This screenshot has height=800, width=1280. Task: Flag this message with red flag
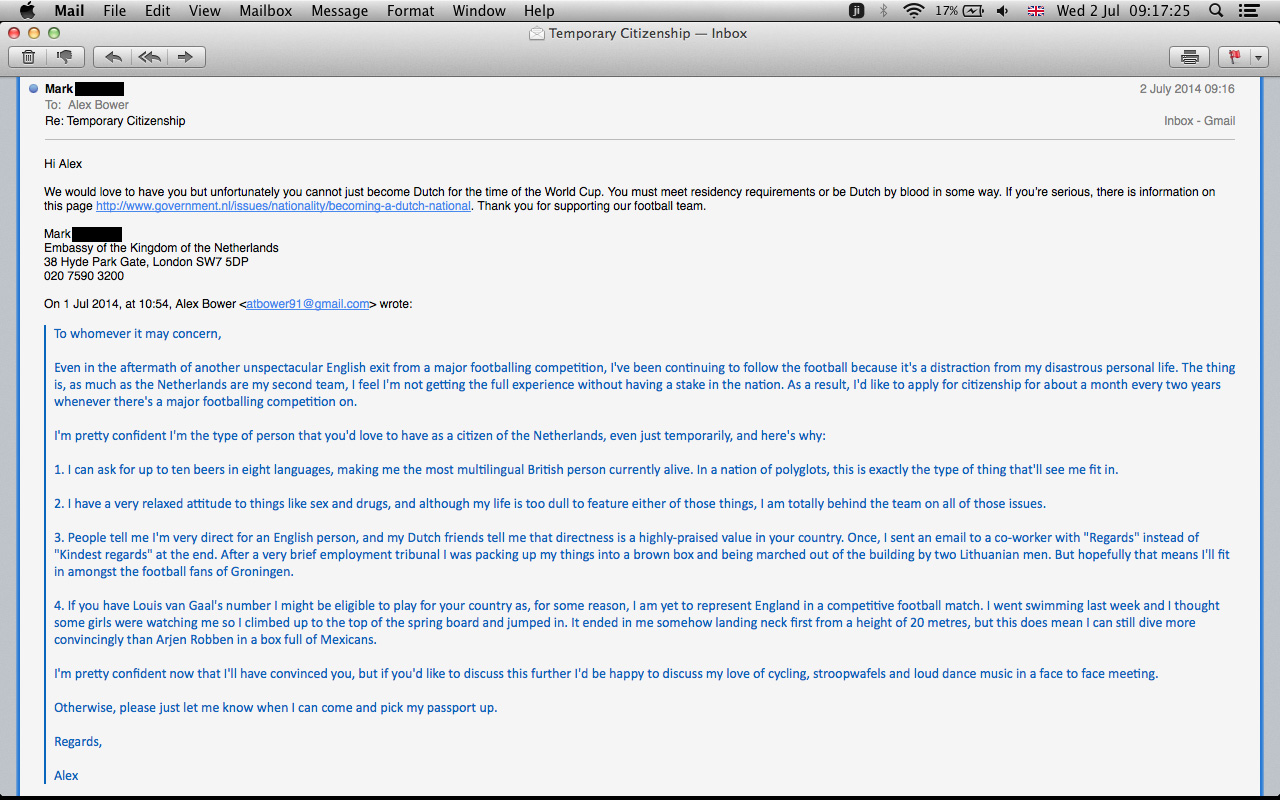[1234, 57]
